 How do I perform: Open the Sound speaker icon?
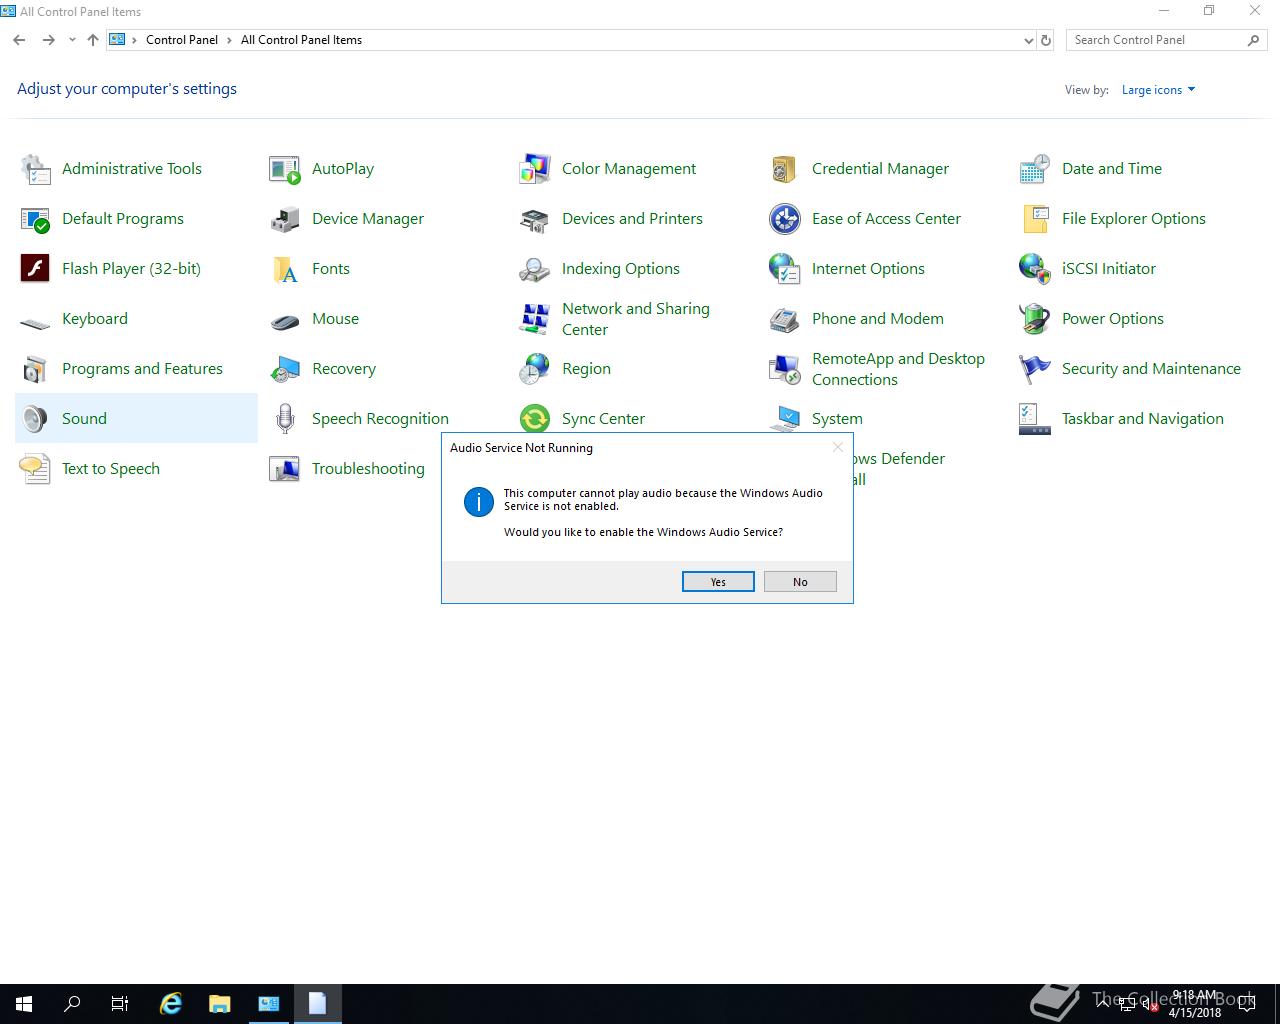[35, 419]
